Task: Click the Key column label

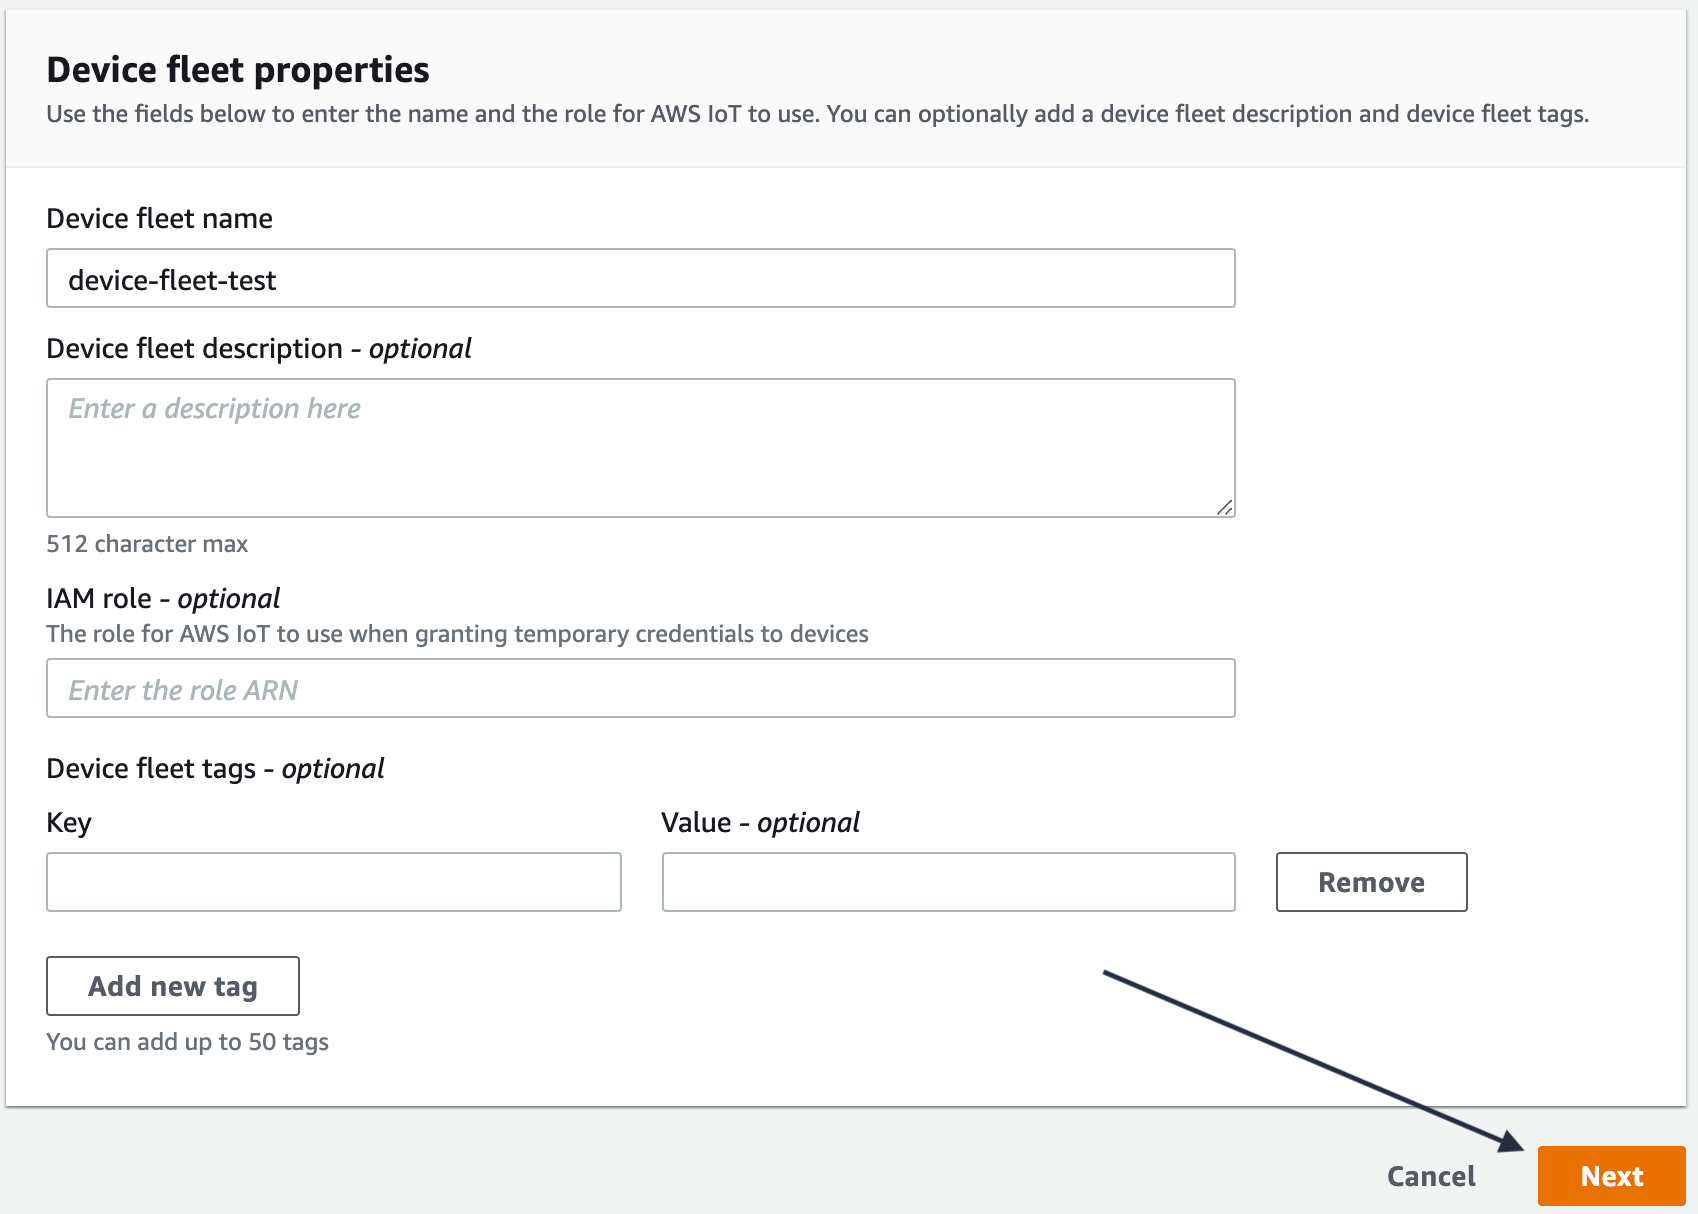Action: click(x=68, y=821)
